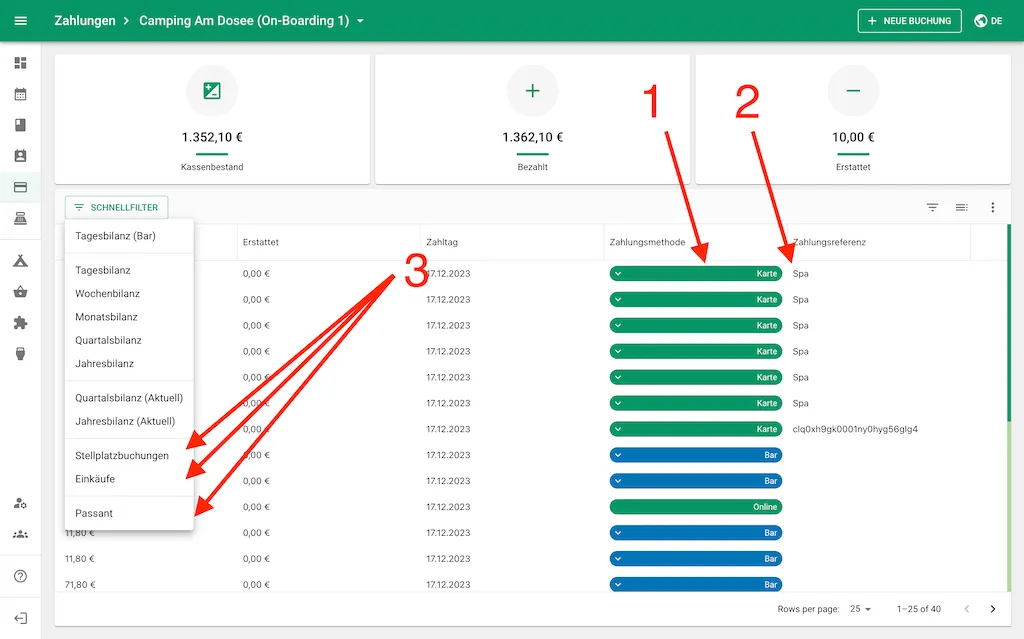This screenshot has height=639, width=1024.
Task: Expand the Bar dropdown of the lowest 11,80 € row
Action: 618,559
